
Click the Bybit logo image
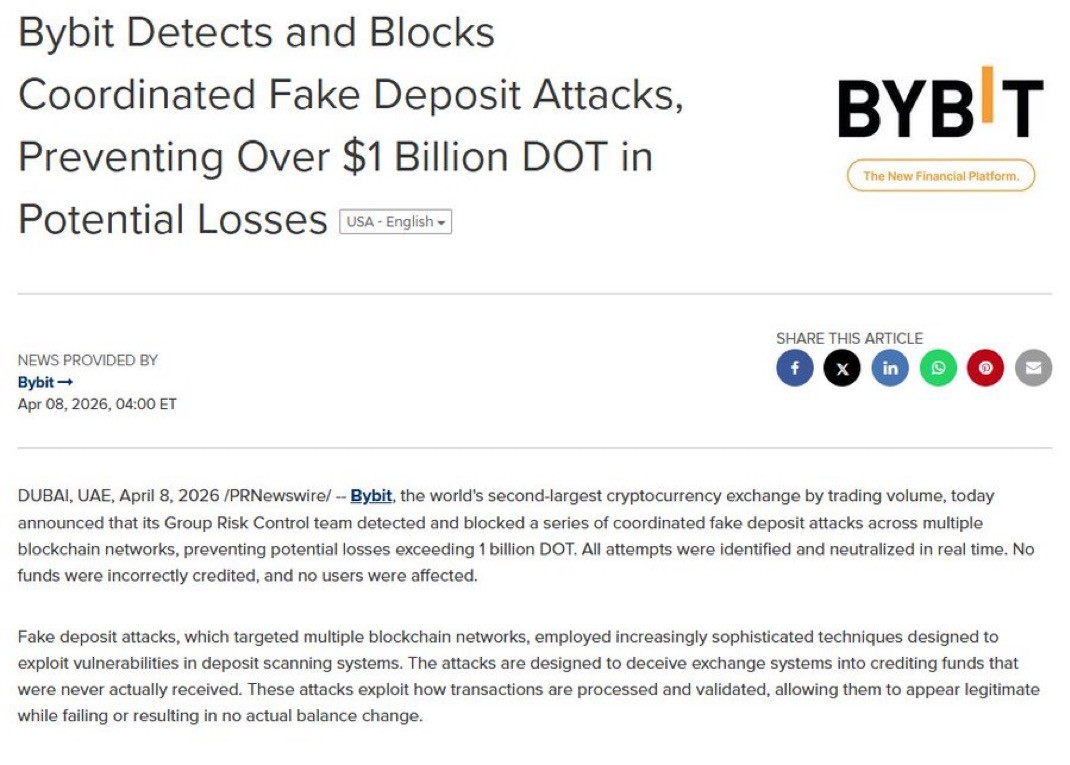click(x=941, y=102)
